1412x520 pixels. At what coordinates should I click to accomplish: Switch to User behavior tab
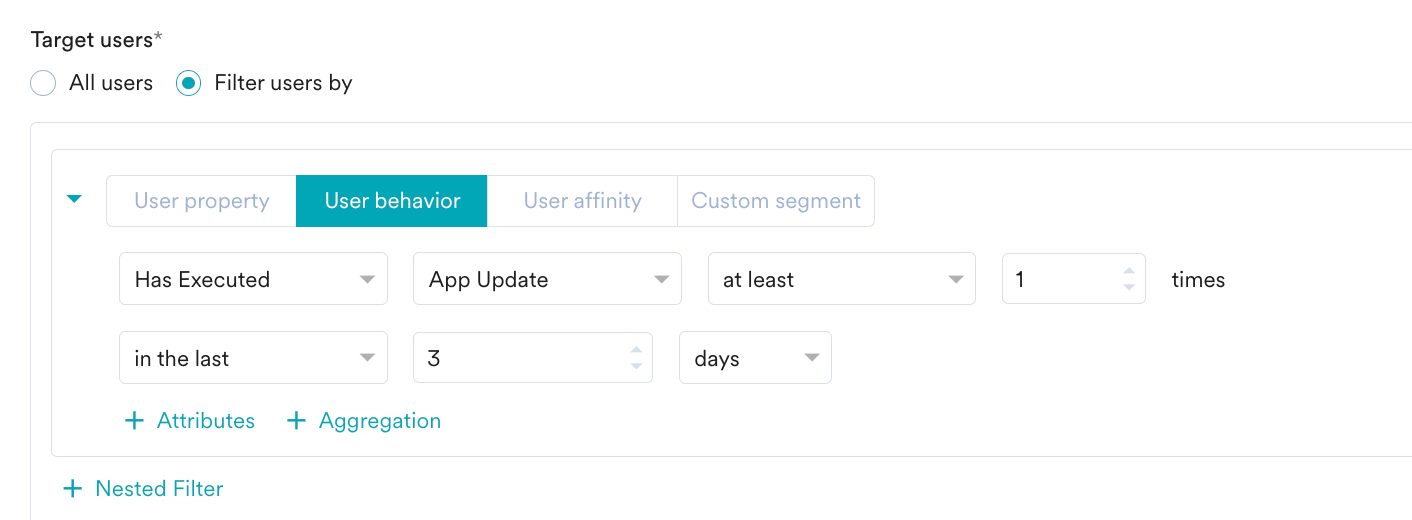point(392,201)
